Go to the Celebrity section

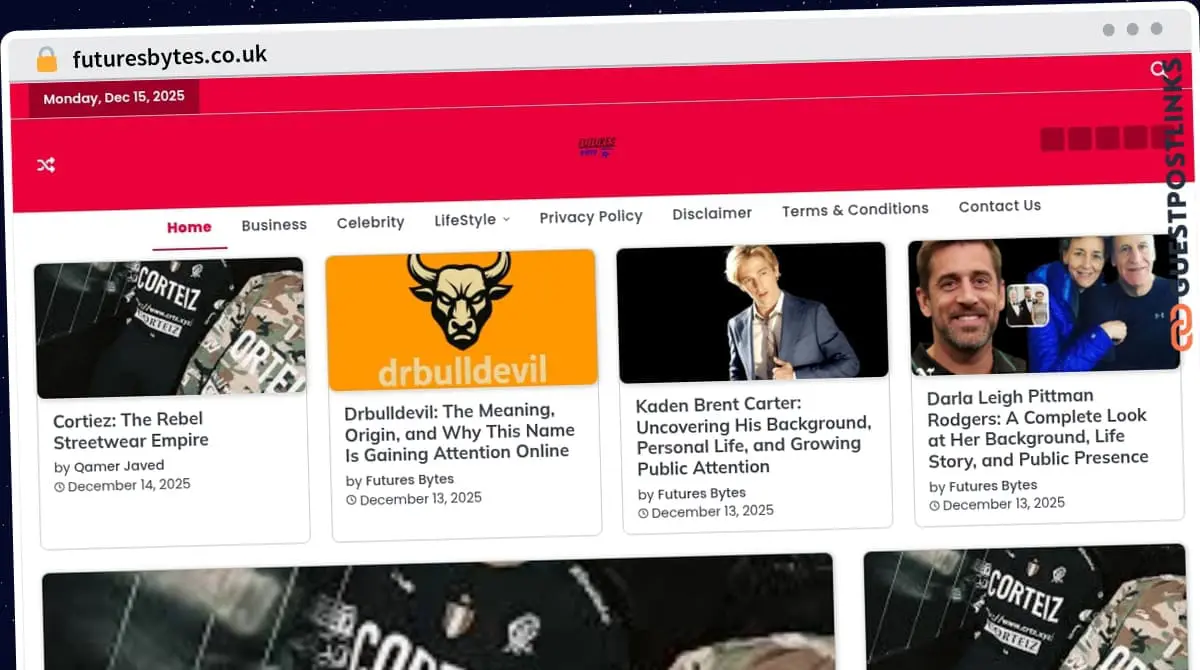[x=370, y=222]
